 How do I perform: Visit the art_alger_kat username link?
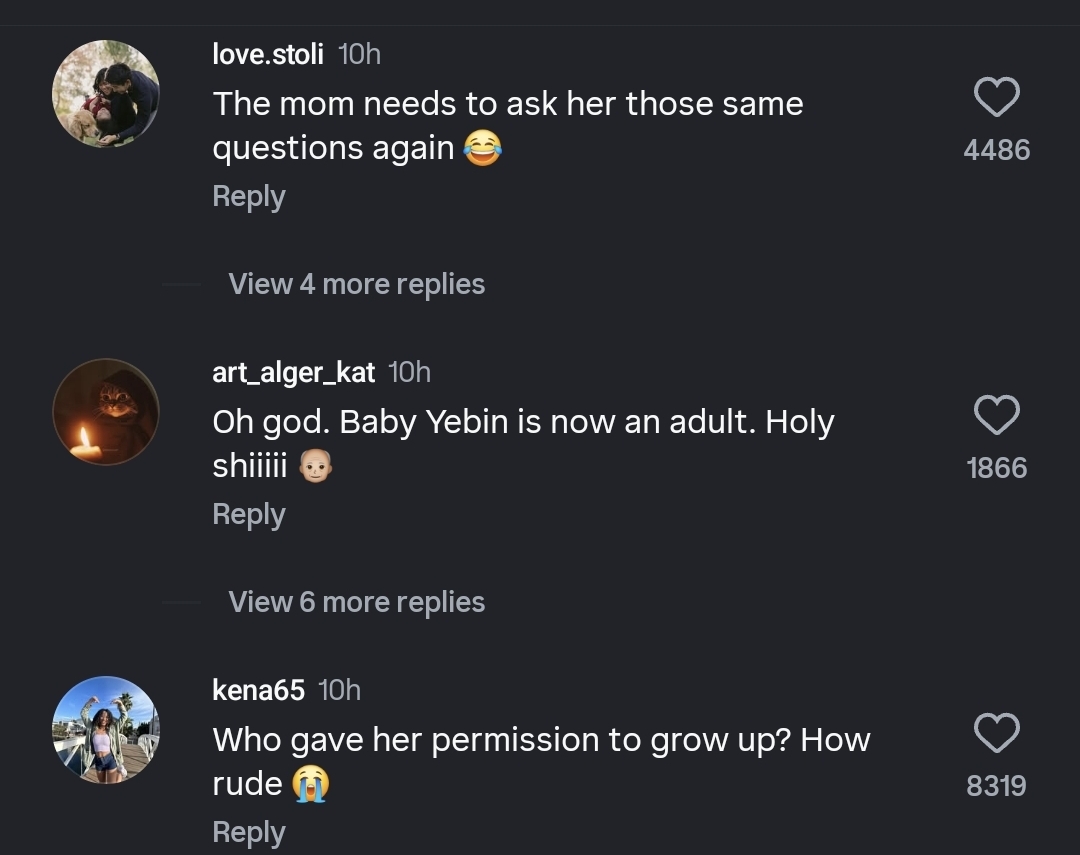click(x=294, y=372)
